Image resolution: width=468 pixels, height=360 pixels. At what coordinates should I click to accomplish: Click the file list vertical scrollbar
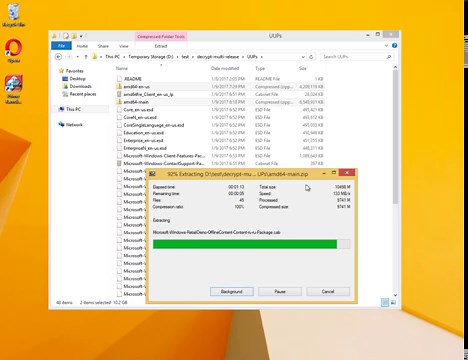coord(395,137)
